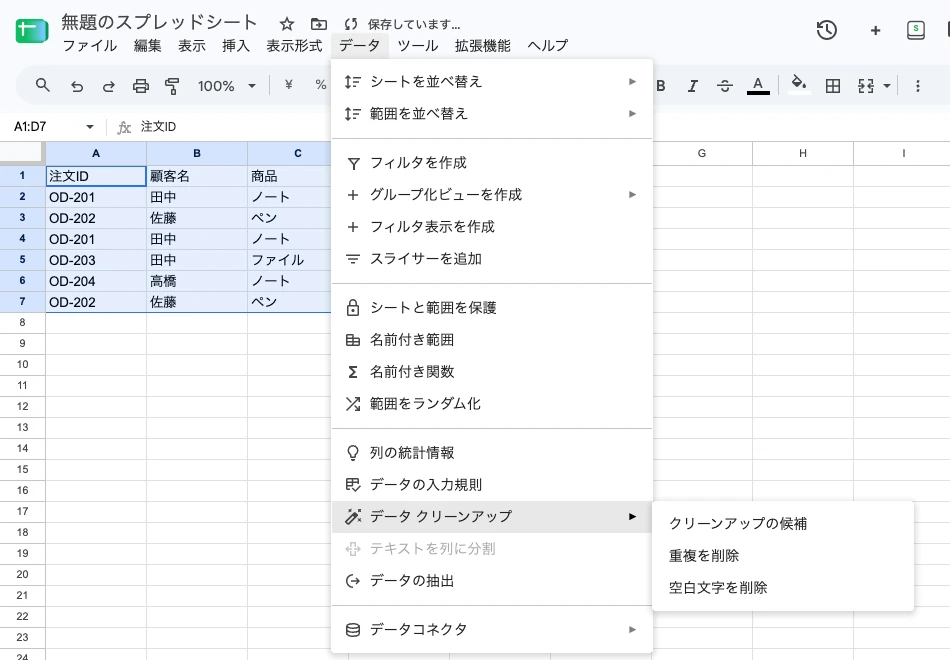Choose スライサーを追加
950x660 pixels.
coord(492,259)
